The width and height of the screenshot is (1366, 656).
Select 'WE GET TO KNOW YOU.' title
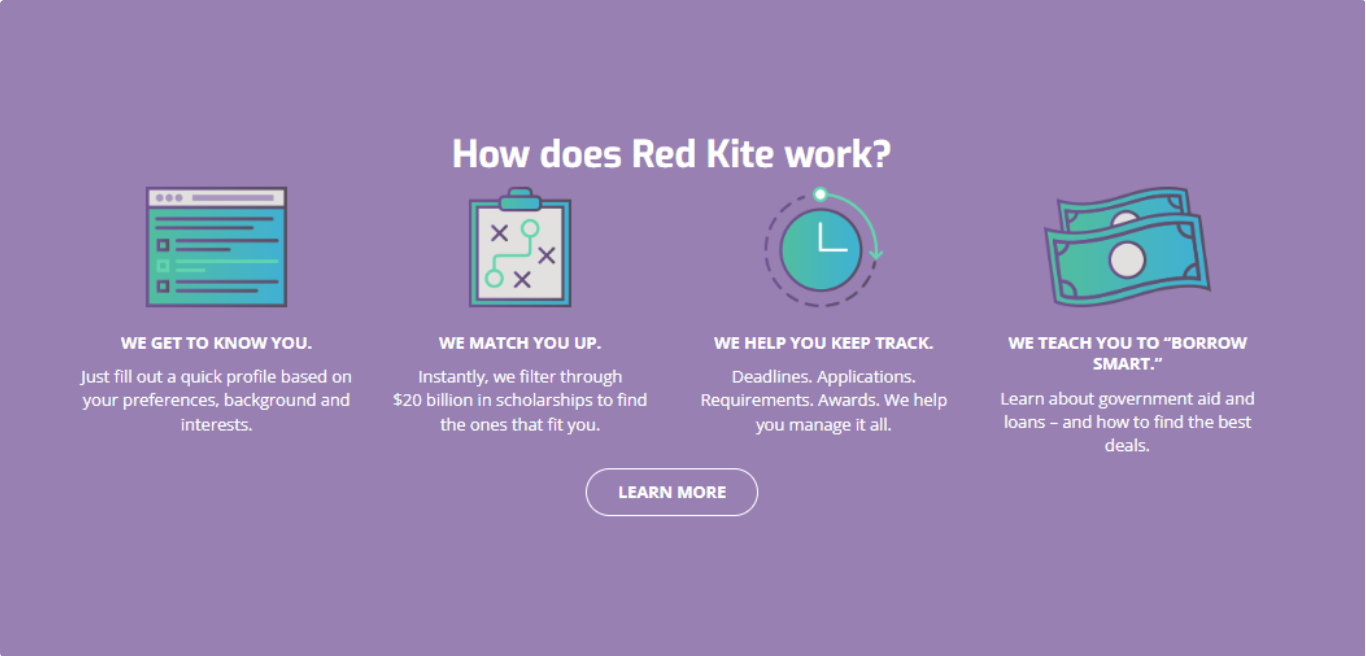(x=216, y=343)
